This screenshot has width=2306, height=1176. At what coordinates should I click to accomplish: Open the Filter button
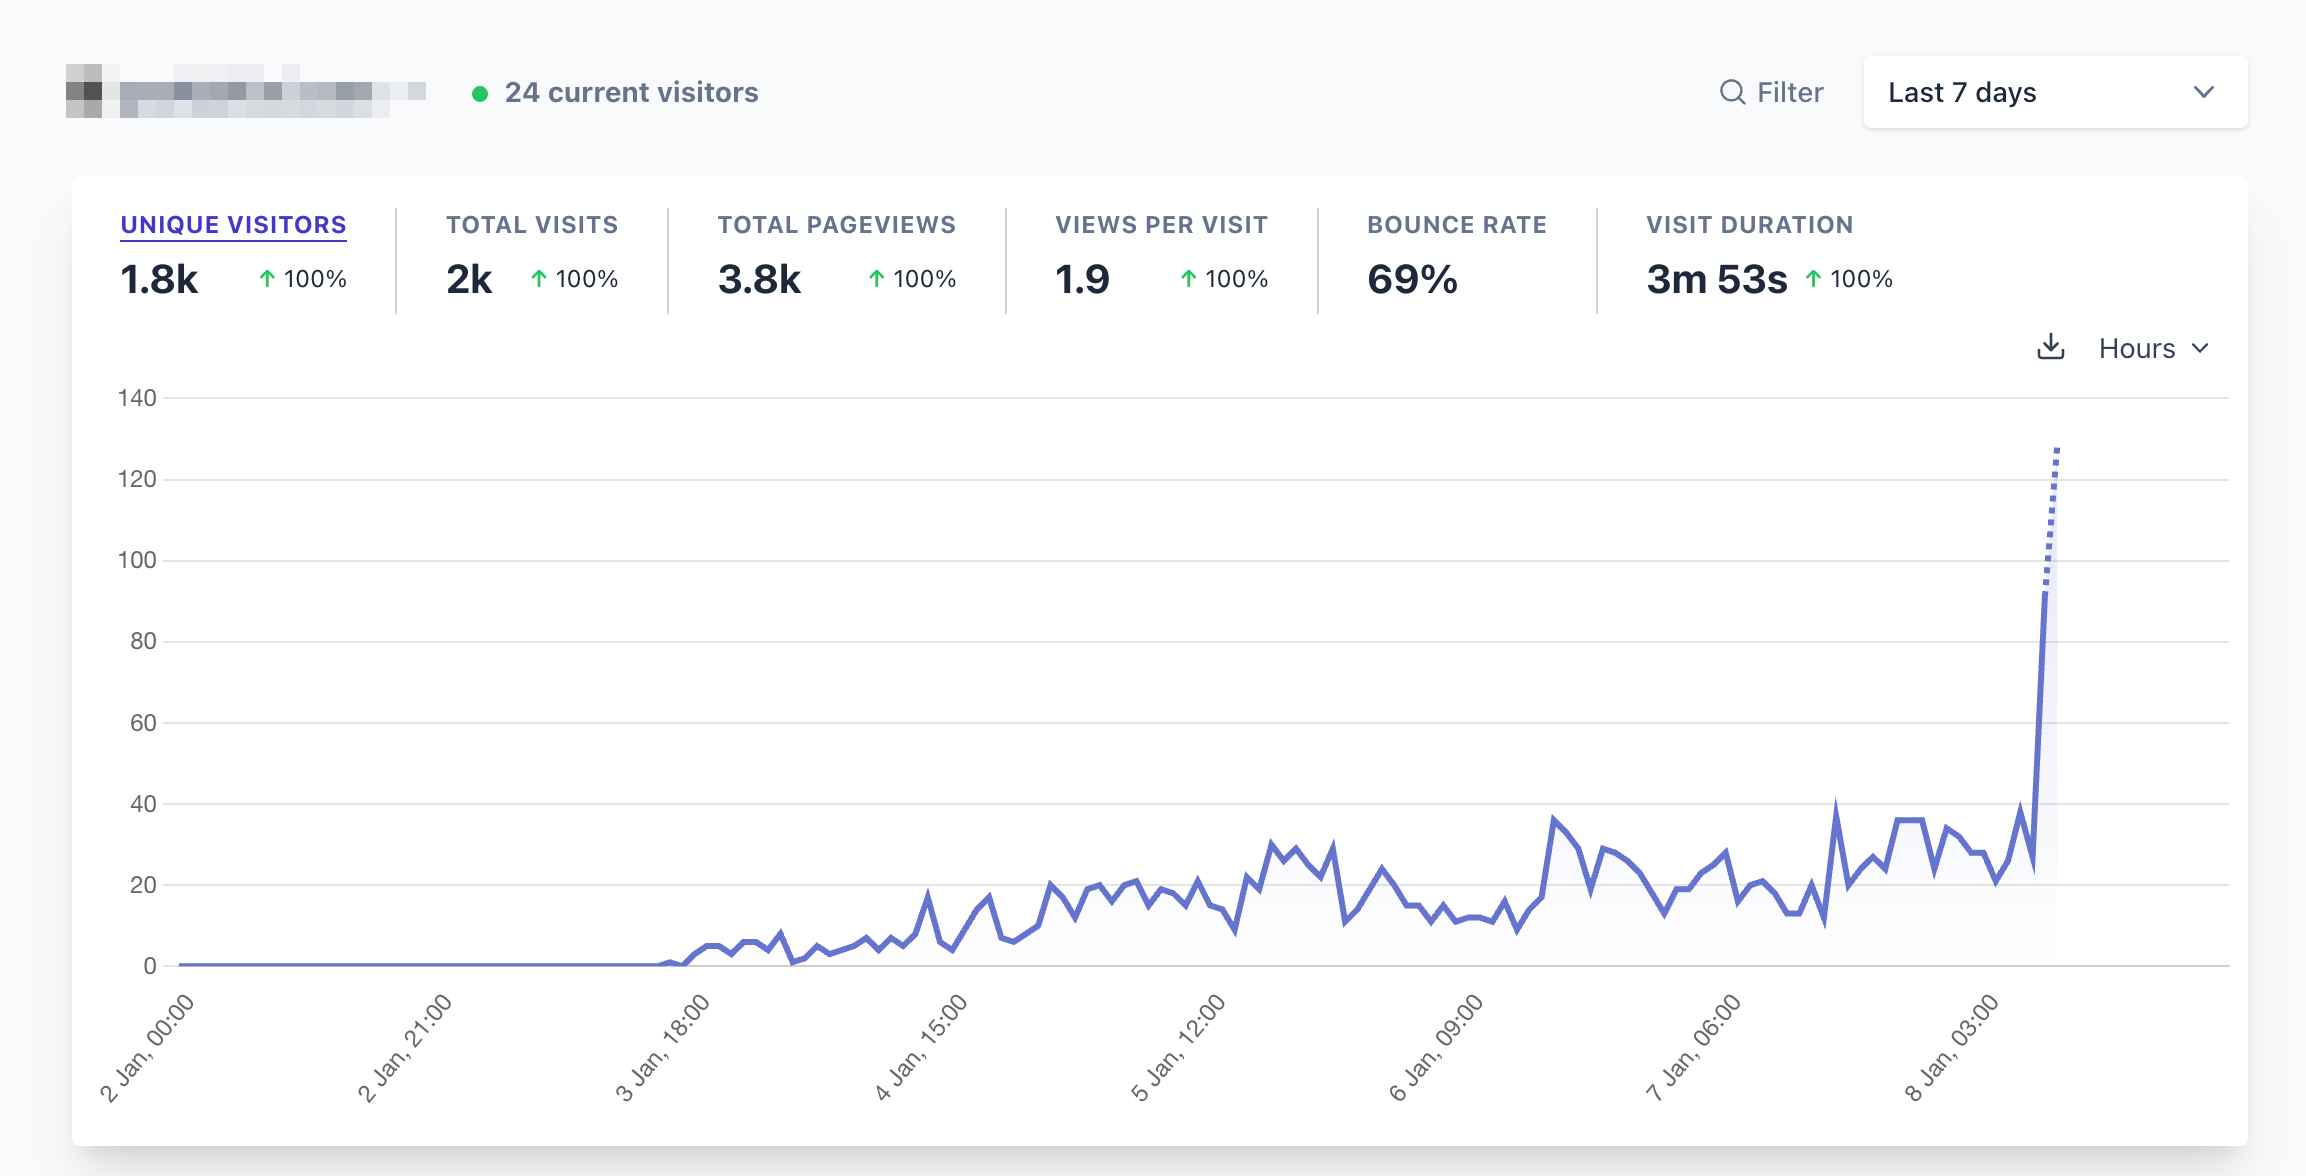(x=1772, y=92)
